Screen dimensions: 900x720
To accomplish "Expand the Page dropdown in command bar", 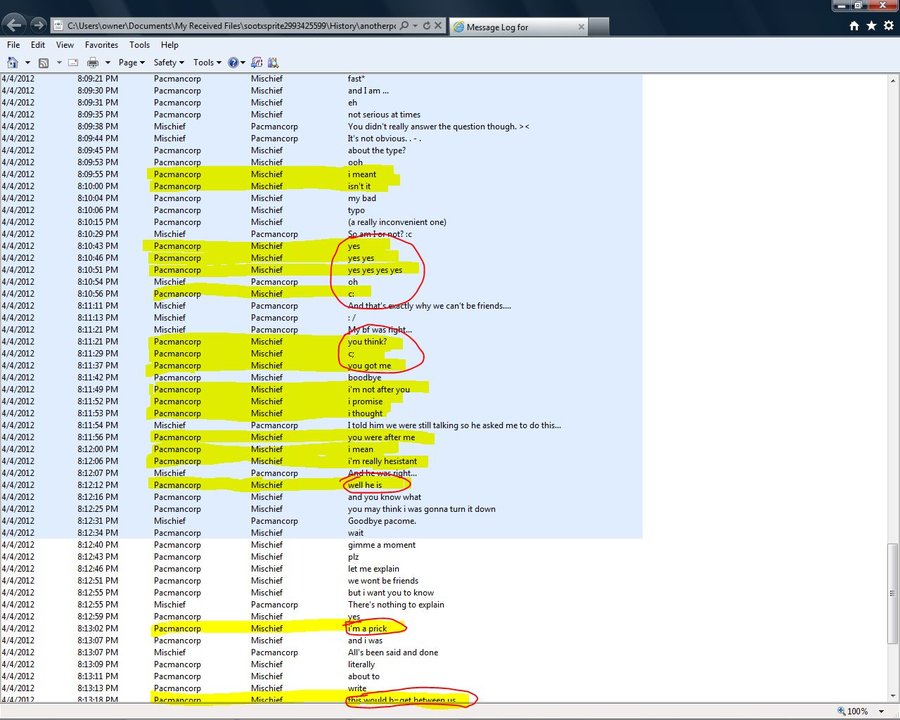I will [130, 62].
